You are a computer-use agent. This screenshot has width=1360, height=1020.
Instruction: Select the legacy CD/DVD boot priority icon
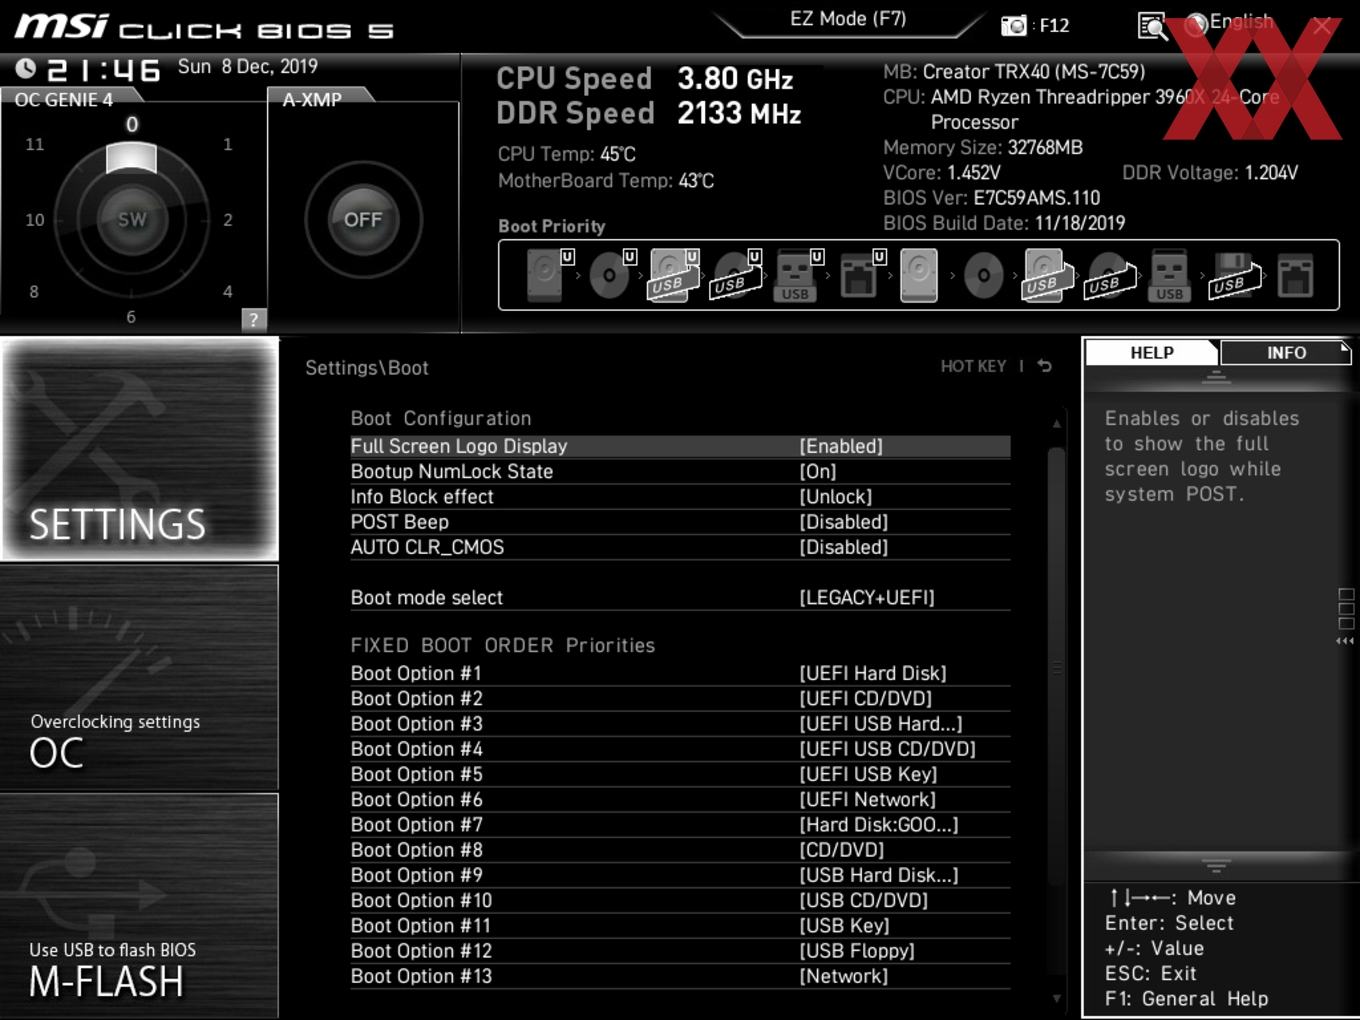click(983, 274)
